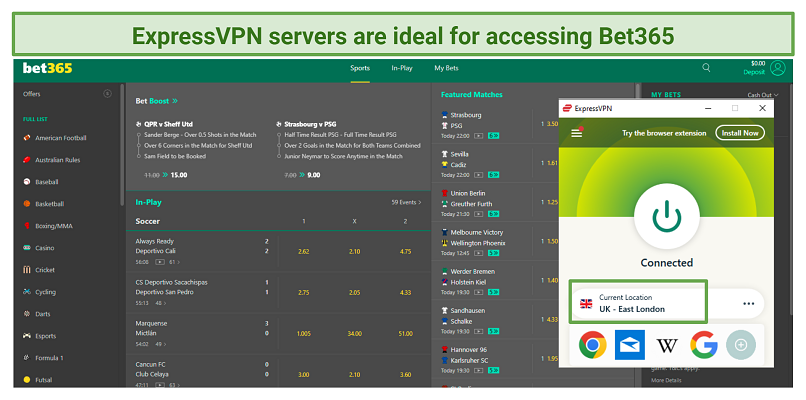Launch Wikipedia shortcut in ExpressVPN
The width and height of the screenshot is (806, 400).
[667, 345]
